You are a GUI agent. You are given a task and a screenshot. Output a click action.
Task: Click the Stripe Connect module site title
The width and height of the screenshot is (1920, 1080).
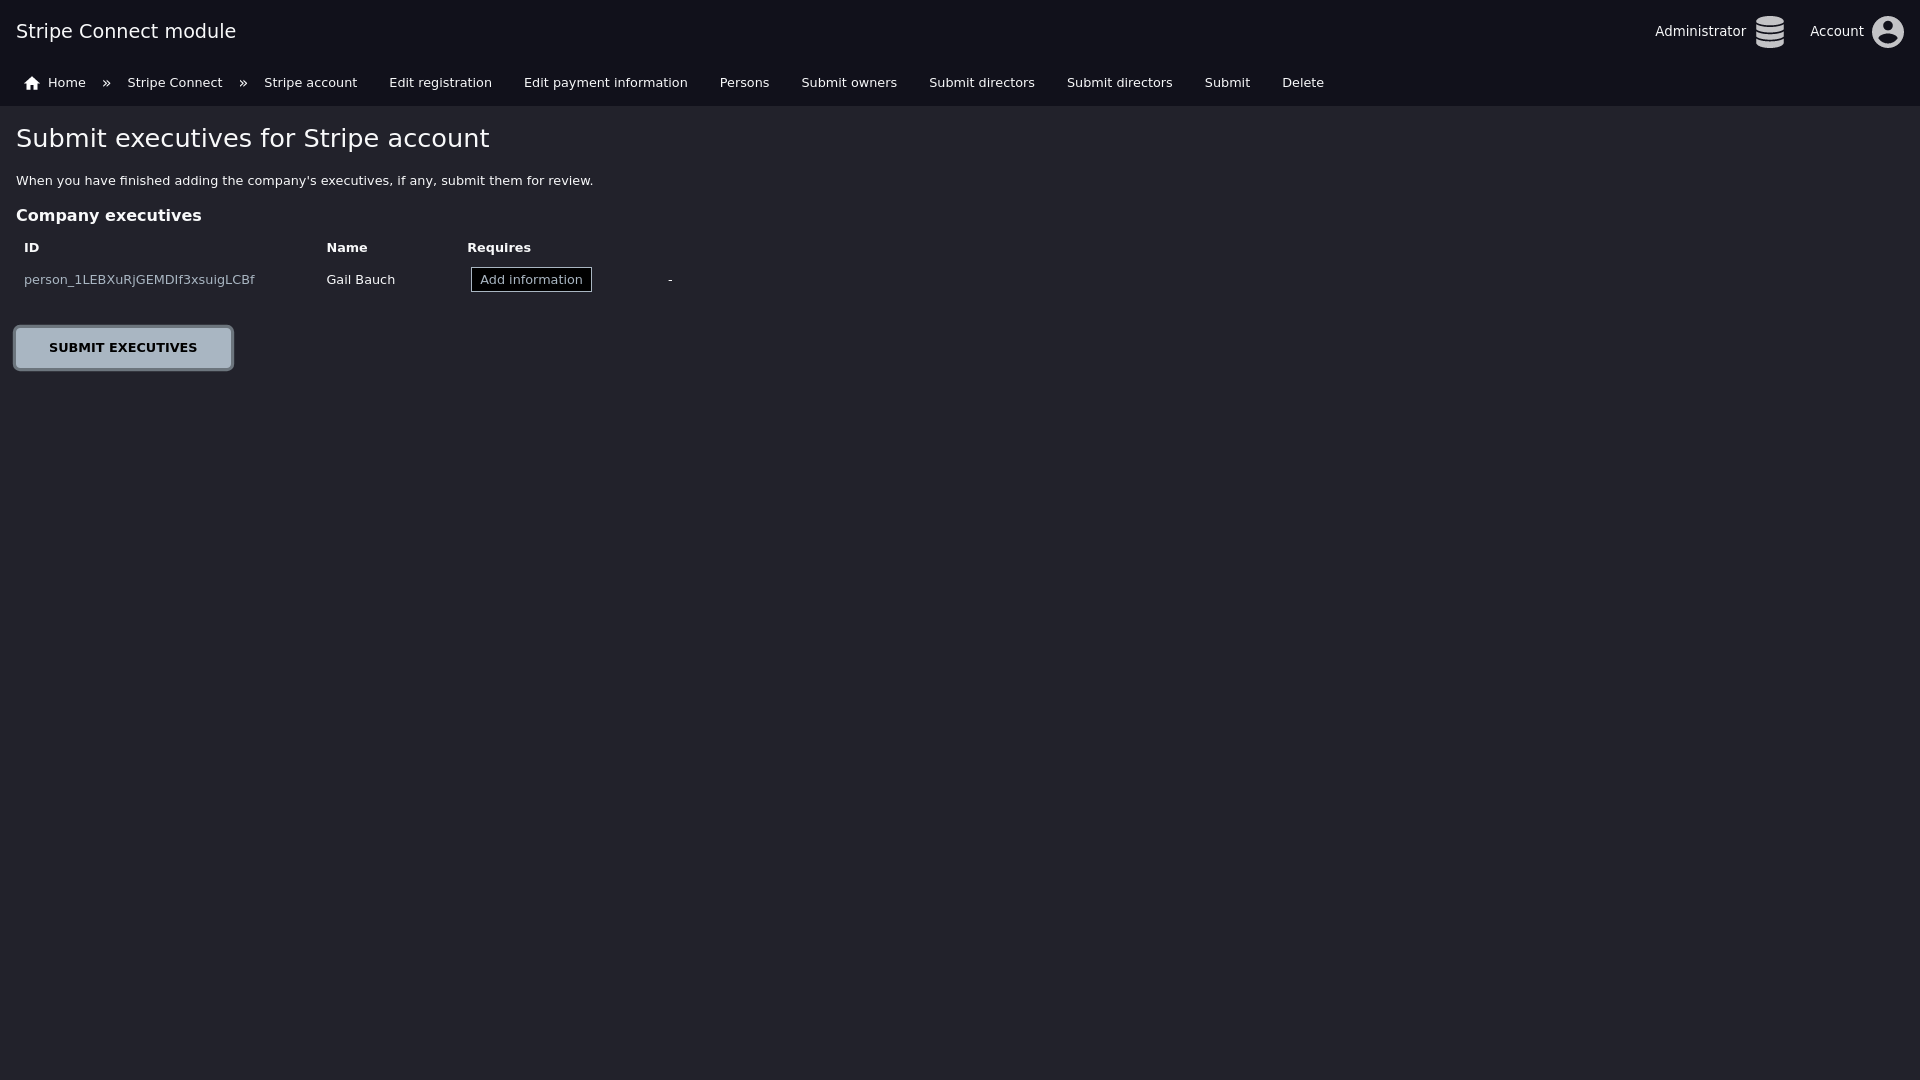point(126,32)
